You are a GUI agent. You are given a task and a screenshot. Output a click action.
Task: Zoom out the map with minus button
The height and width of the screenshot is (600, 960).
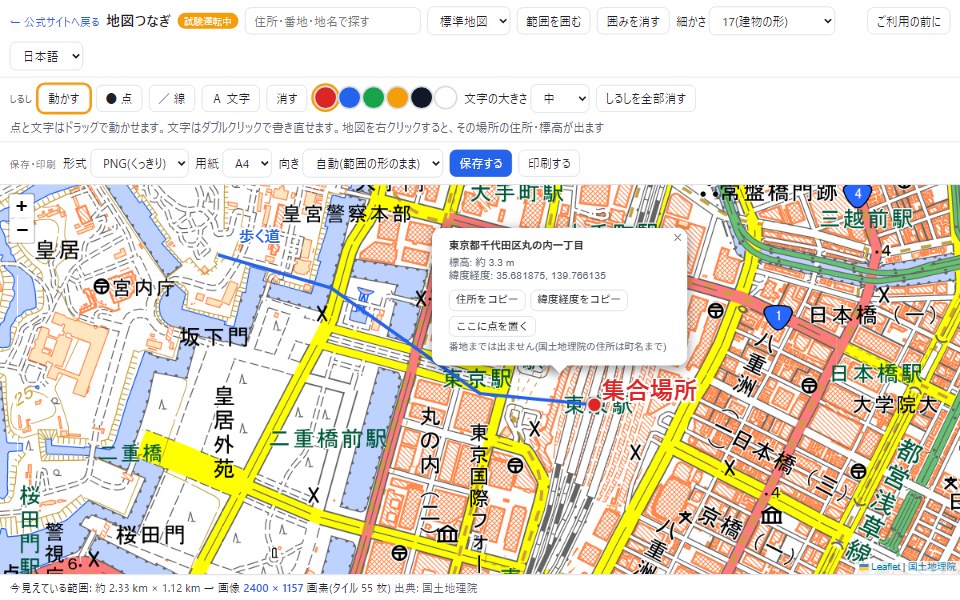[x=22, y=230]
